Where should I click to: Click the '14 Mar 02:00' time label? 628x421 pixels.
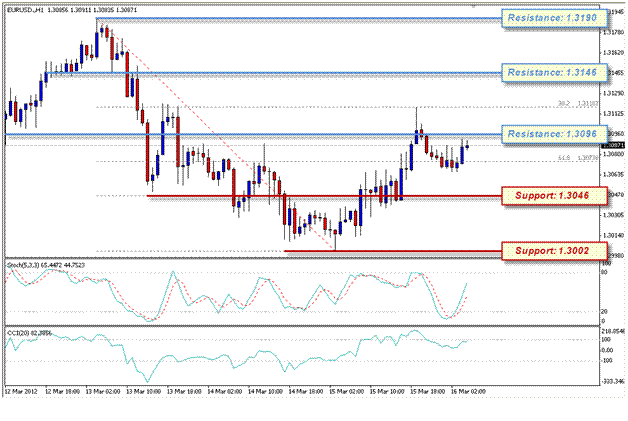224,391
